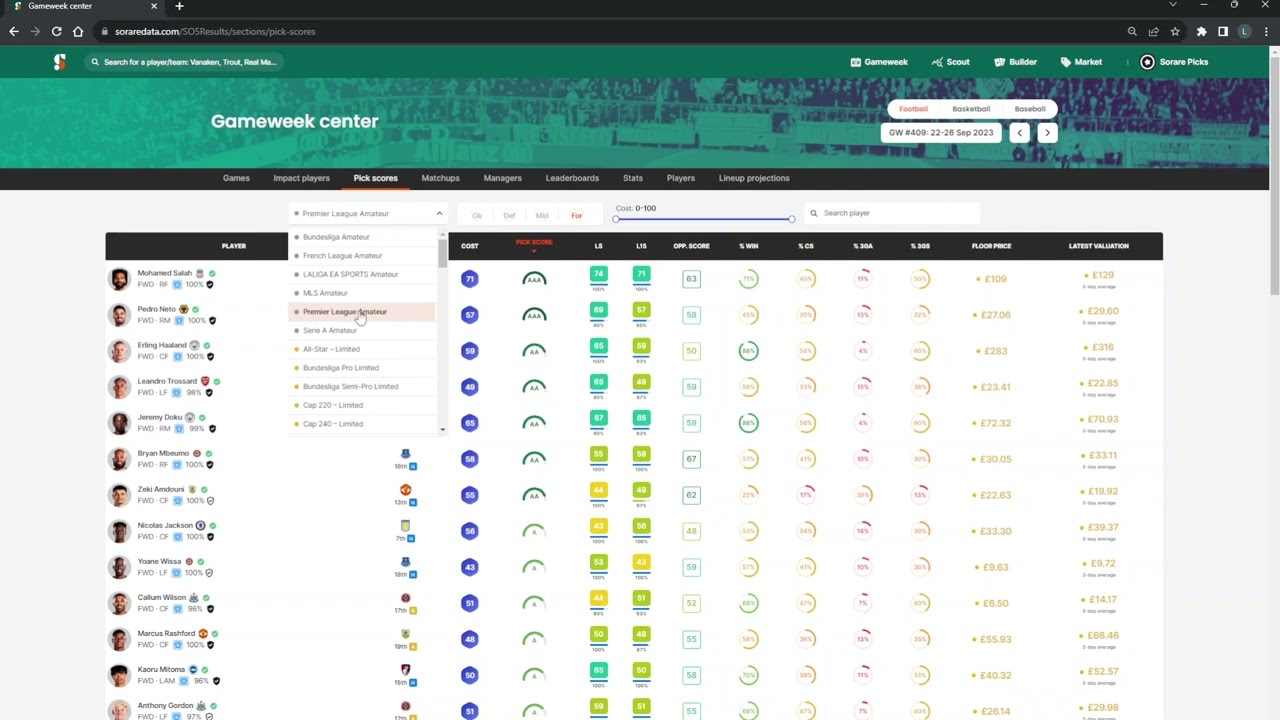Switch to the Matchups tab
Image resolution: width=1280 pixels, height=720 pixels.
pyautogui.click(x=440, y=178)
